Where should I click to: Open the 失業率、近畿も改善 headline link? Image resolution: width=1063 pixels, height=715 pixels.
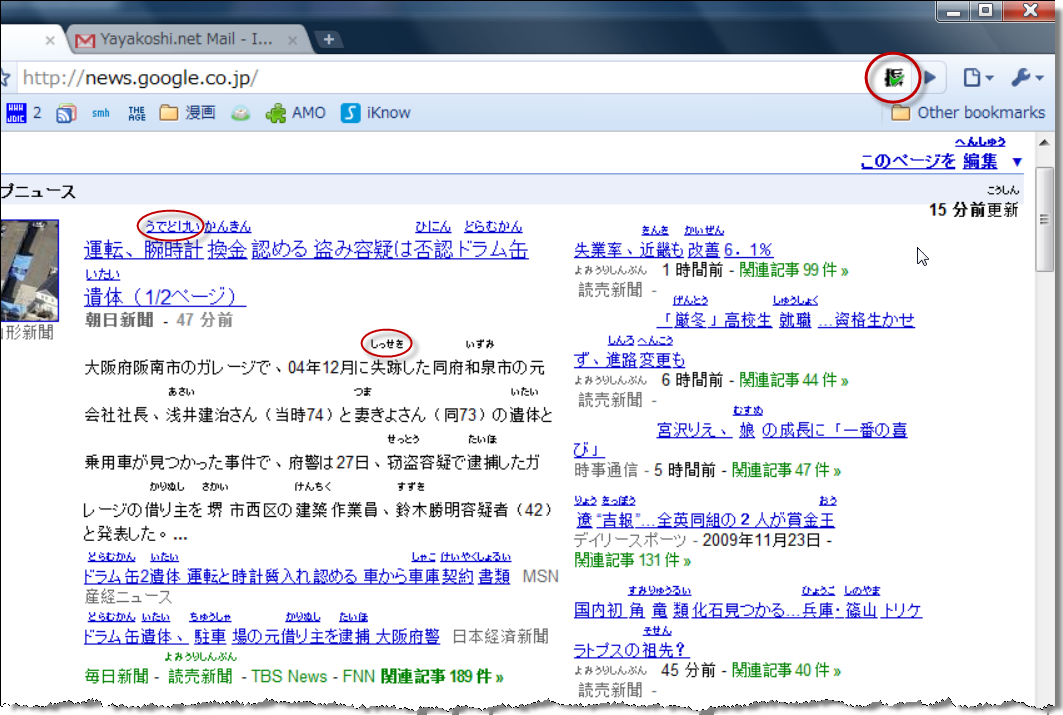coord(672,249)
